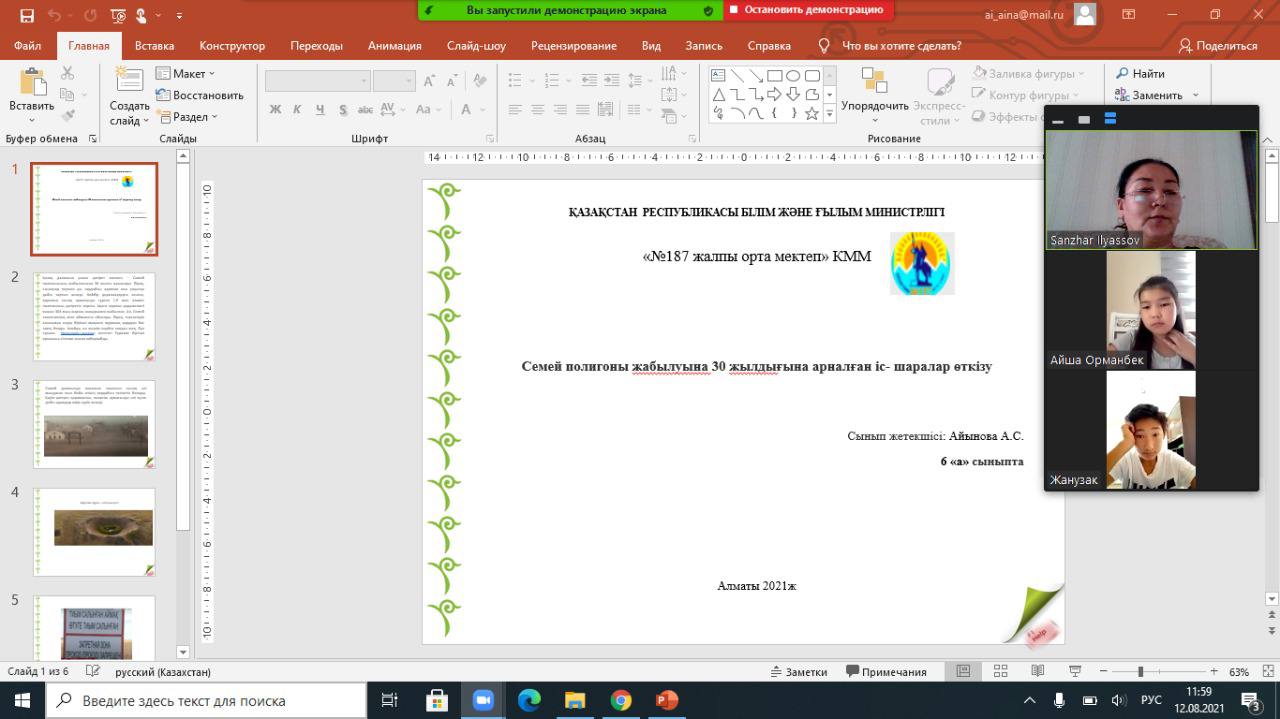
Task: Select the star shape in shapes gallery
Action: 812,114
